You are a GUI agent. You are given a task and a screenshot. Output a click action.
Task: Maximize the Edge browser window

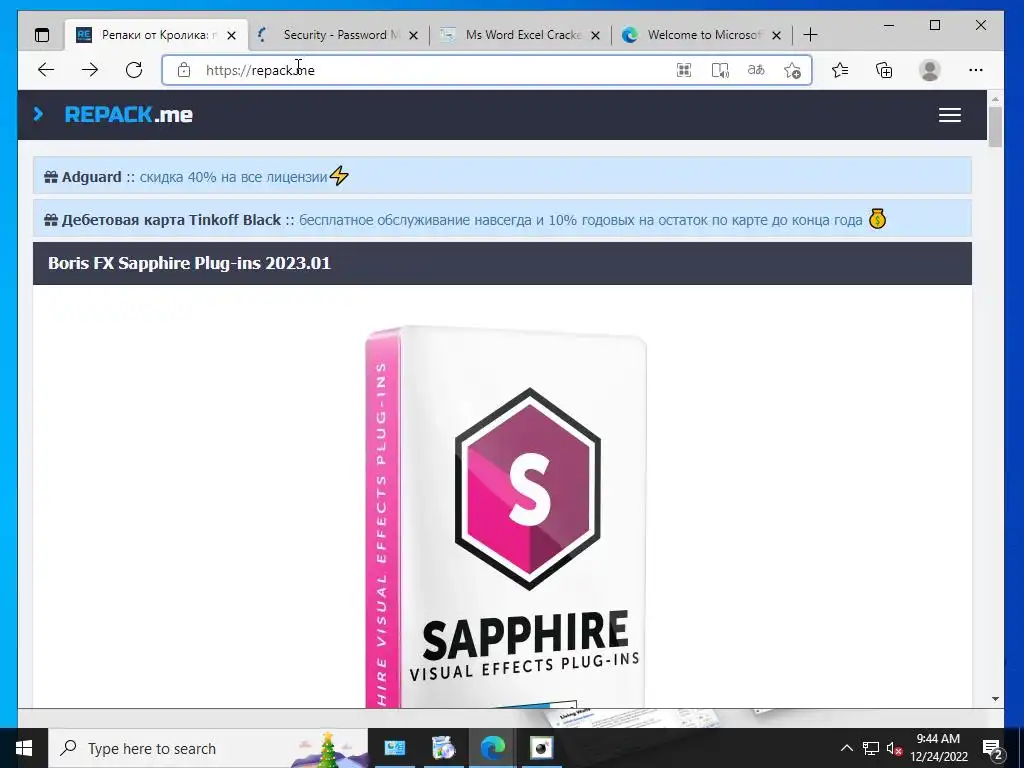(935, 25)
